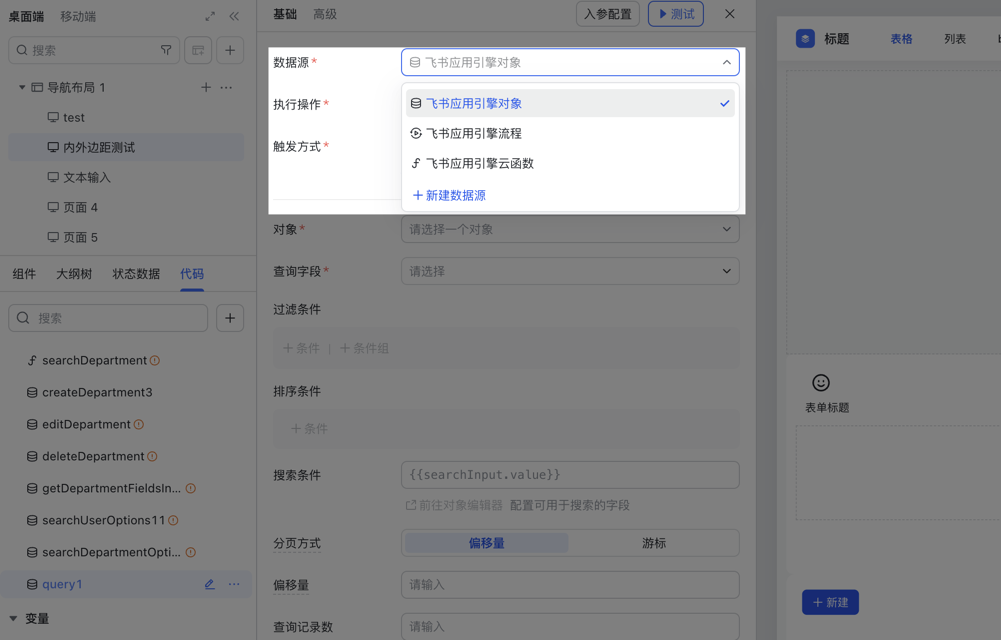The image size is (1001, 640).
Task: Collapse the 导航布局 1 tree node
Action: point(22,87)
